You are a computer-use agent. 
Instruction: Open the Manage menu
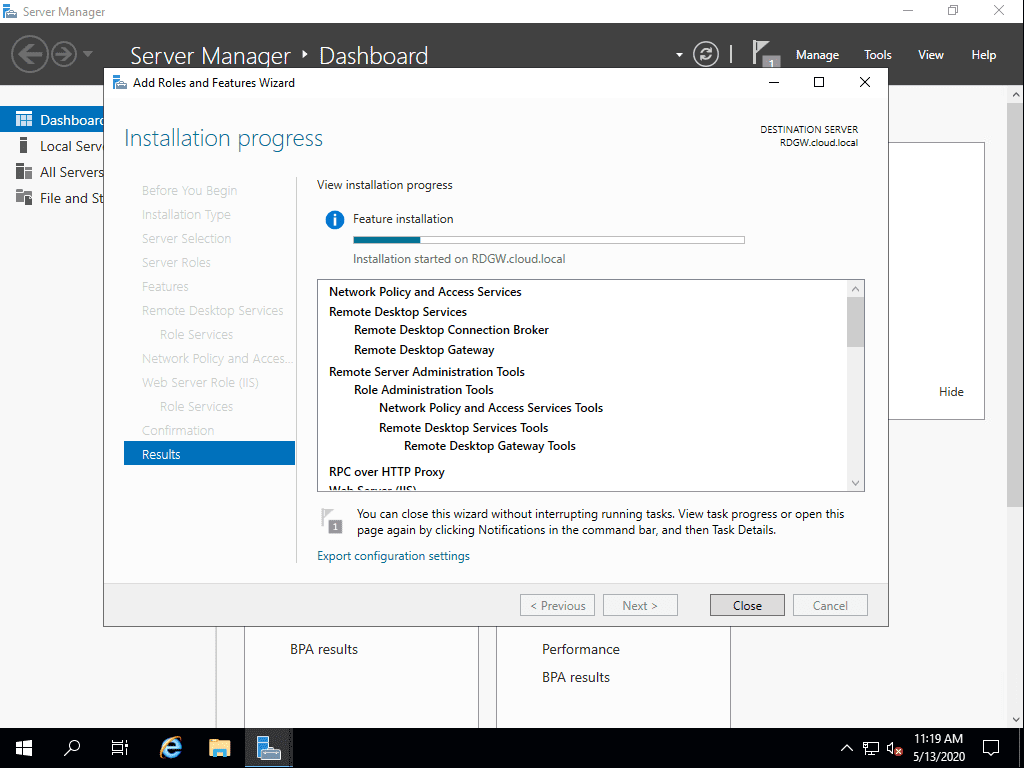(817, 55)
